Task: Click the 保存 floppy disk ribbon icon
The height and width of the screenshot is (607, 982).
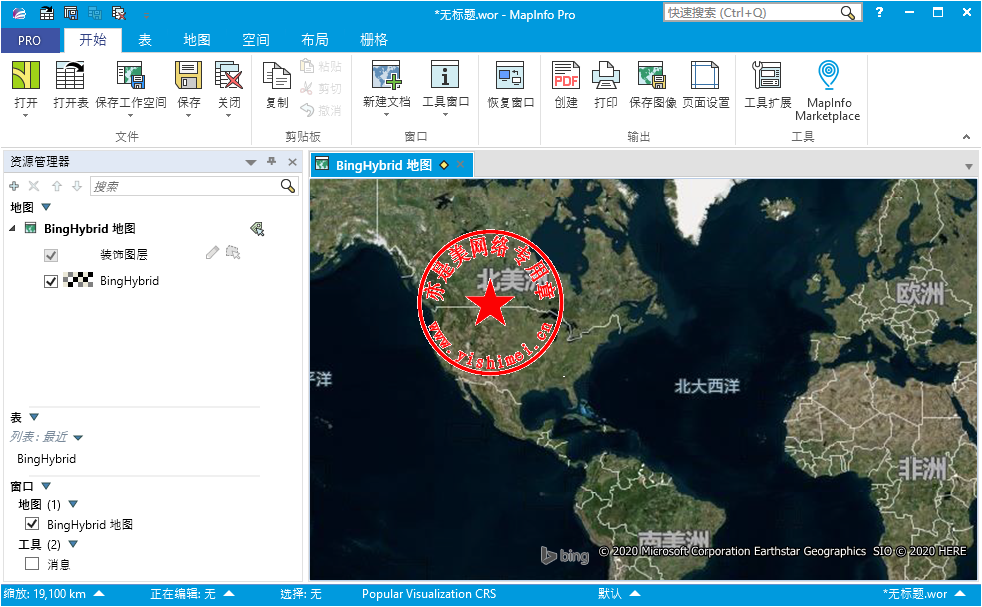Action: [x=189, y=75]
